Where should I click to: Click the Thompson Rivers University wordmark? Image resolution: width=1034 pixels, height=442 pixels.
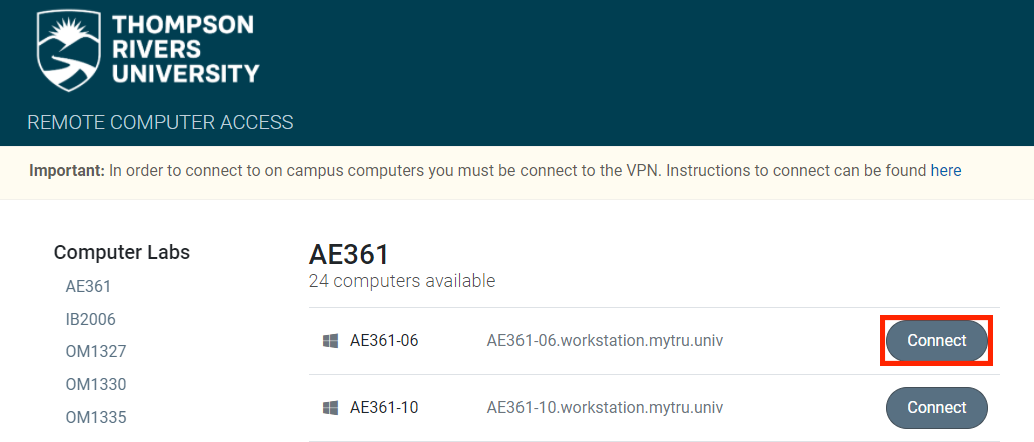[x=185, y=49]
